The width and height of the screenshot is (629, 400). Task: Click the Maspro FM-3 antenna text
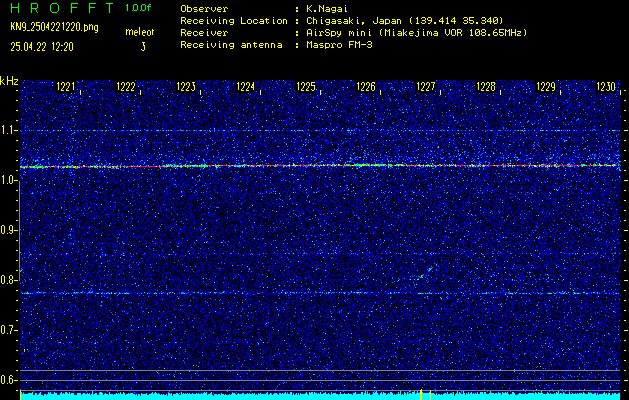339,45
